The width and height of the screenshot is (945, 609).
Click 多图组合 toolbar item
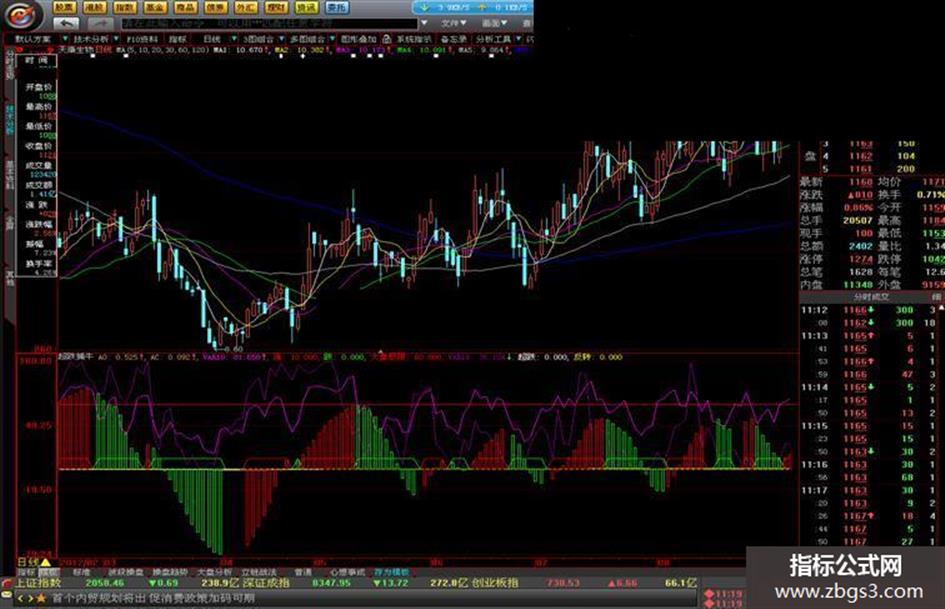point(308,39)
